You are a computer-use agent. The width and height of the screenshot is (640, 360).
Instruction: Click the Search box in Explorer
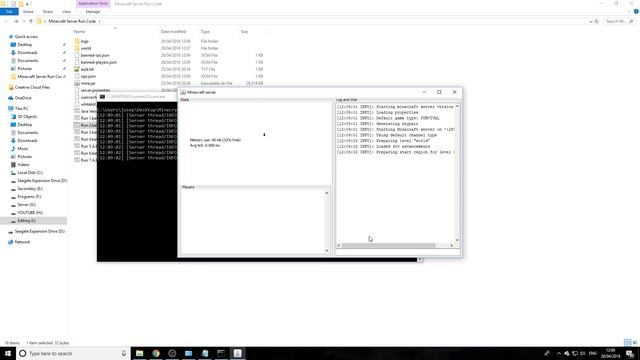tap(619, 21)
